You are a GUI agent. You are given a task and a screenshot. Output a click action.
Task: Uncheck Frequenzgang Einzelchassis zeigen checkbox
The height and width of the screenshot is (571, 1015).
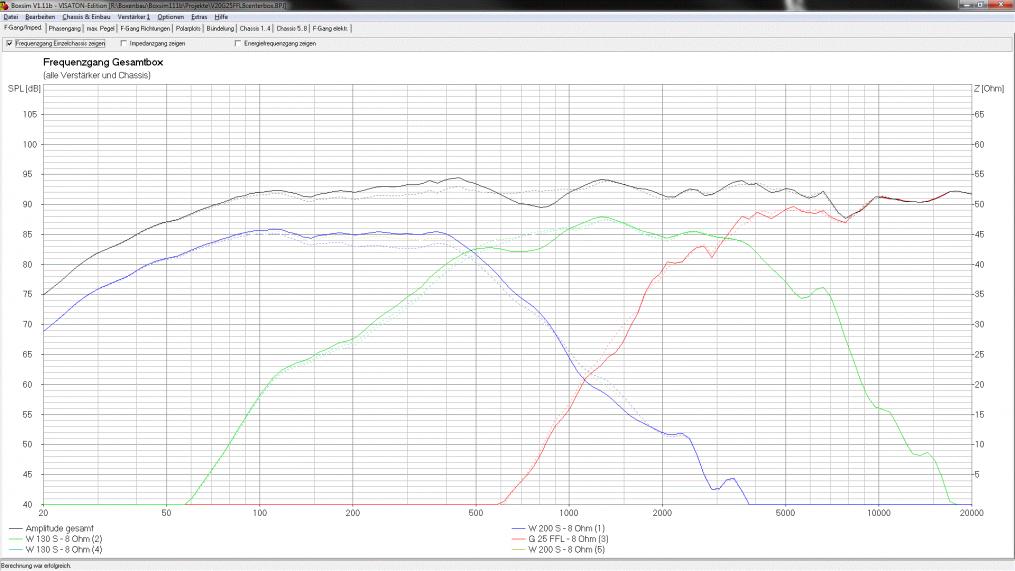pos(9,43)
